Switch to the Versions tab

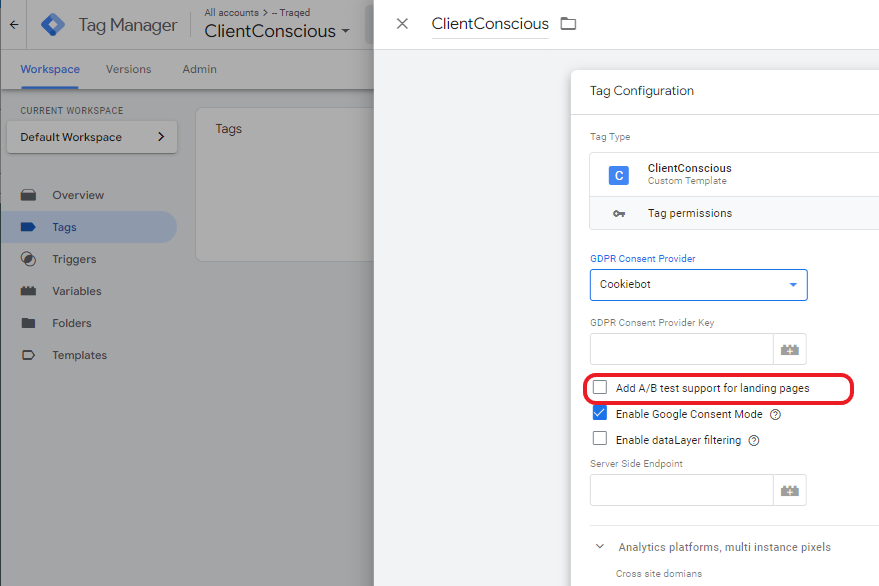(x=128, y=69)
